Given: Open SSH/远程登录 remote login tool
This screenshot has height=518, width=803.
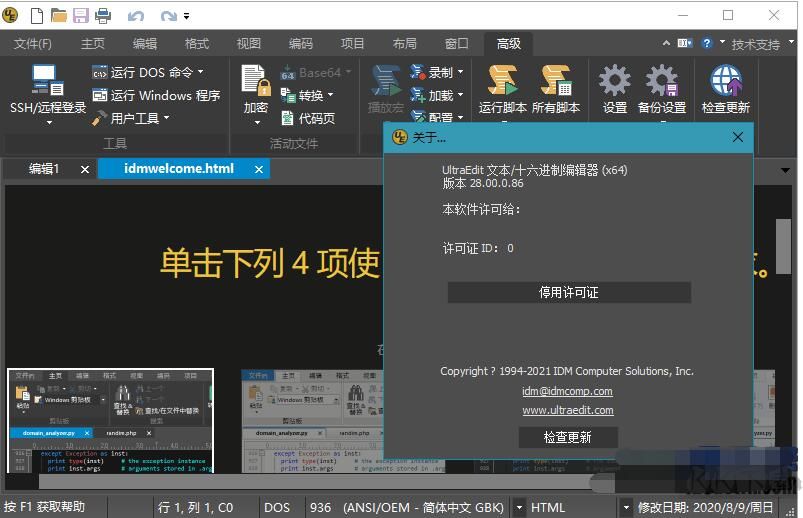Looking at the screenshot, I should (47, 87).
